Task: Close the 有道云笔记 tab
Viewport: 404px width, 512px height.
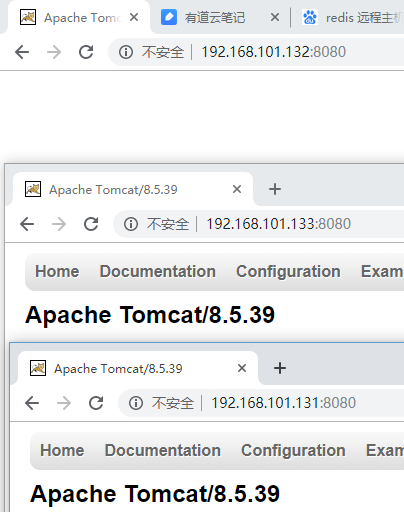Action: point(275,17)
